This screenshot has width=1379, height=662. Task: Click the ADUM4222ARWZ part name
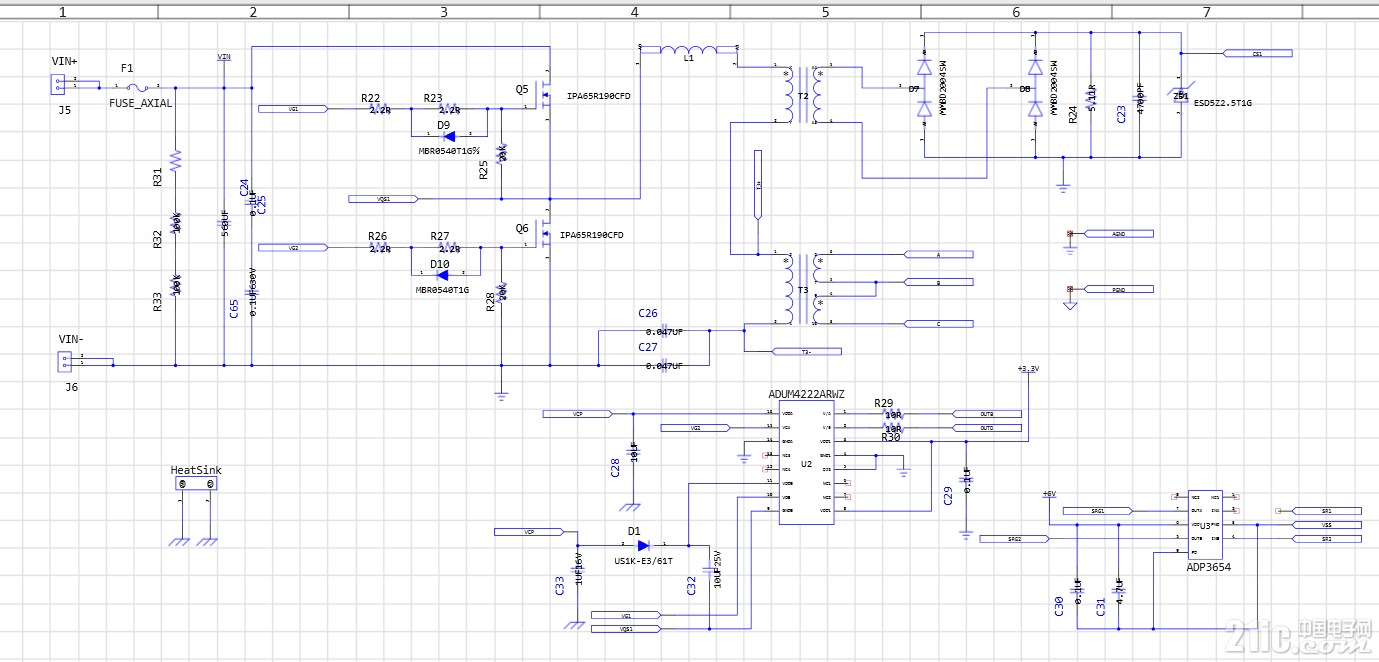coord(806,394)
